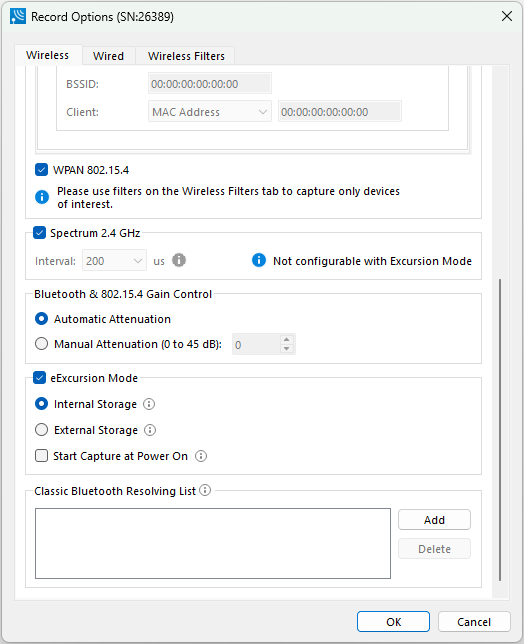Viewport: 524px width, 644px height.
Task: Click blue info icon beside Not configurable message
Action: 259,260
